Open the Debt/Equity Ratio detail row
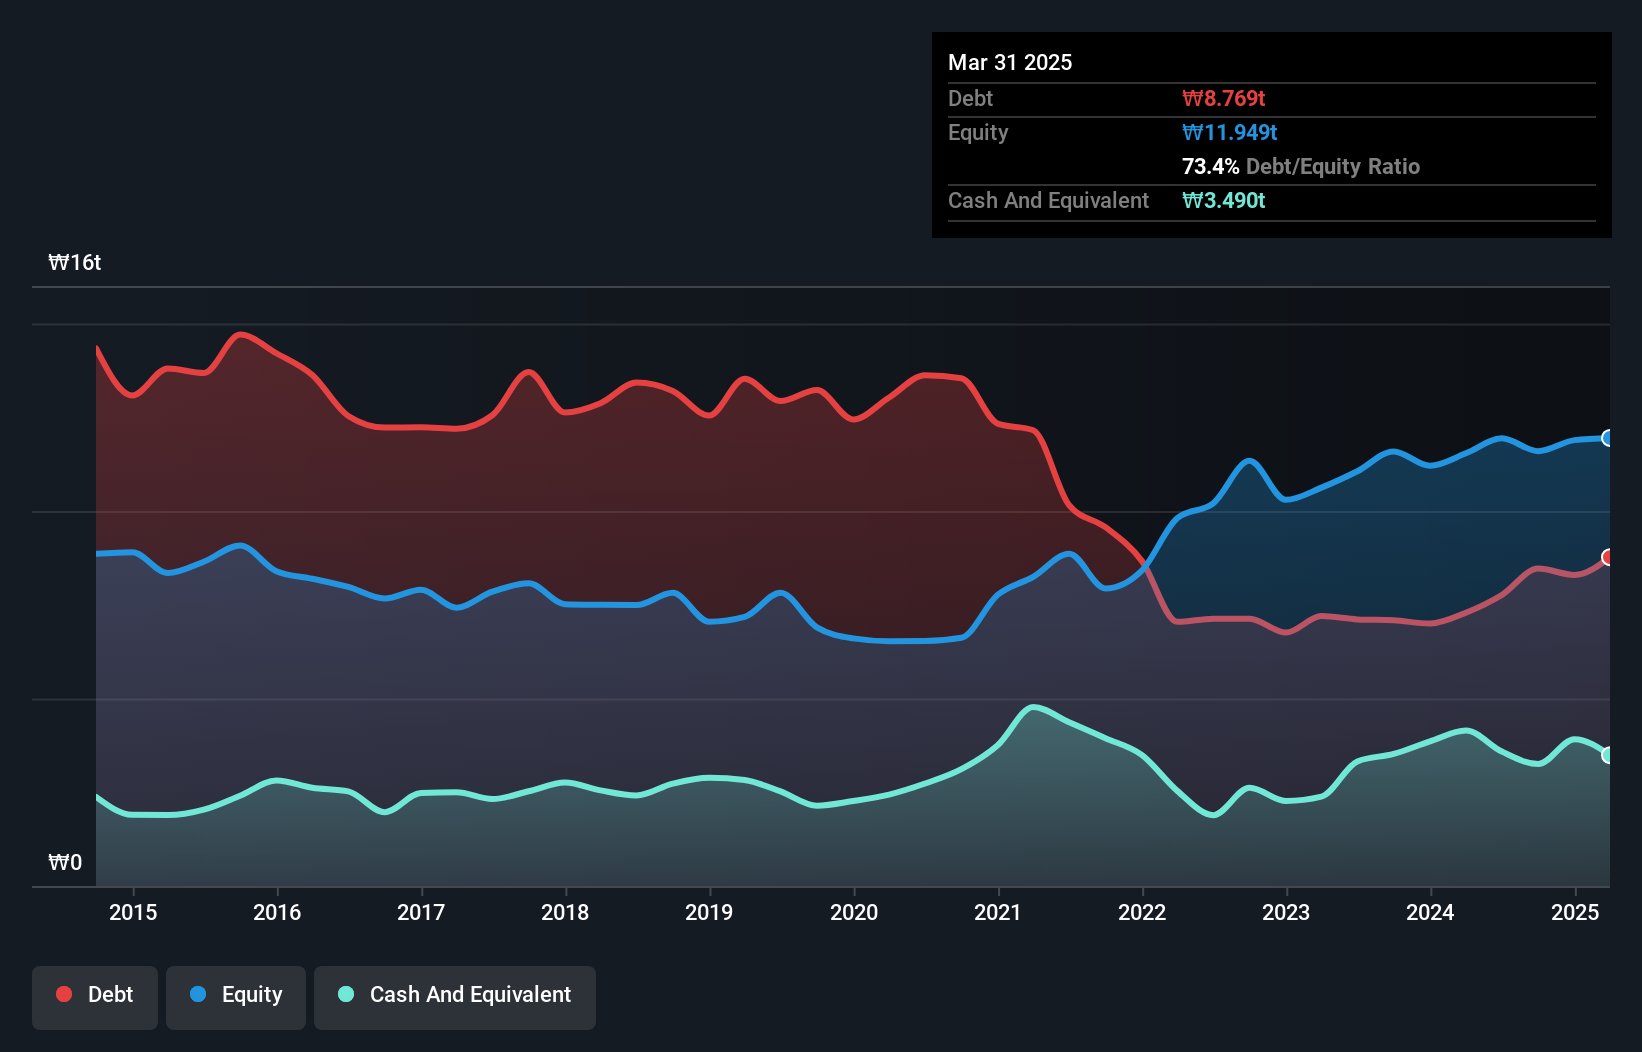The height and width of the screenshot is (1052, 1642). point(1300,166)
